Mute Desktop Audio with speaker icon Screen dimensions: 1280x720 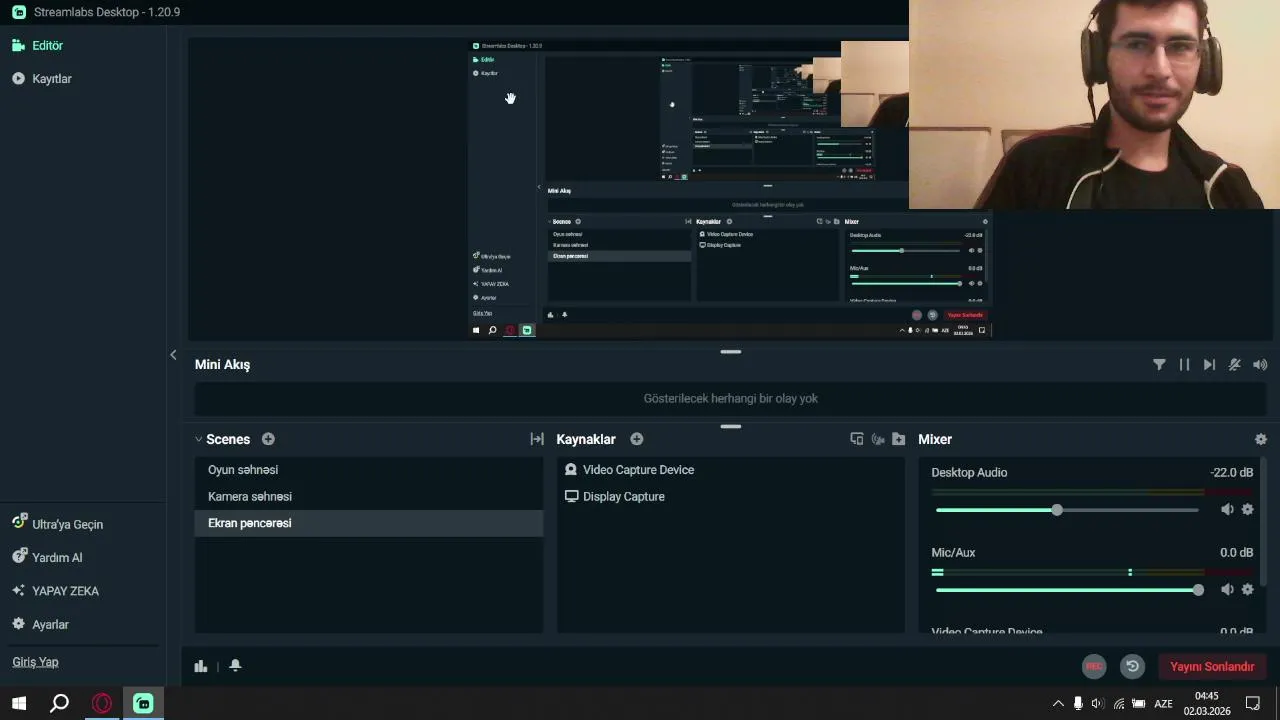[x=1227, y=510]
